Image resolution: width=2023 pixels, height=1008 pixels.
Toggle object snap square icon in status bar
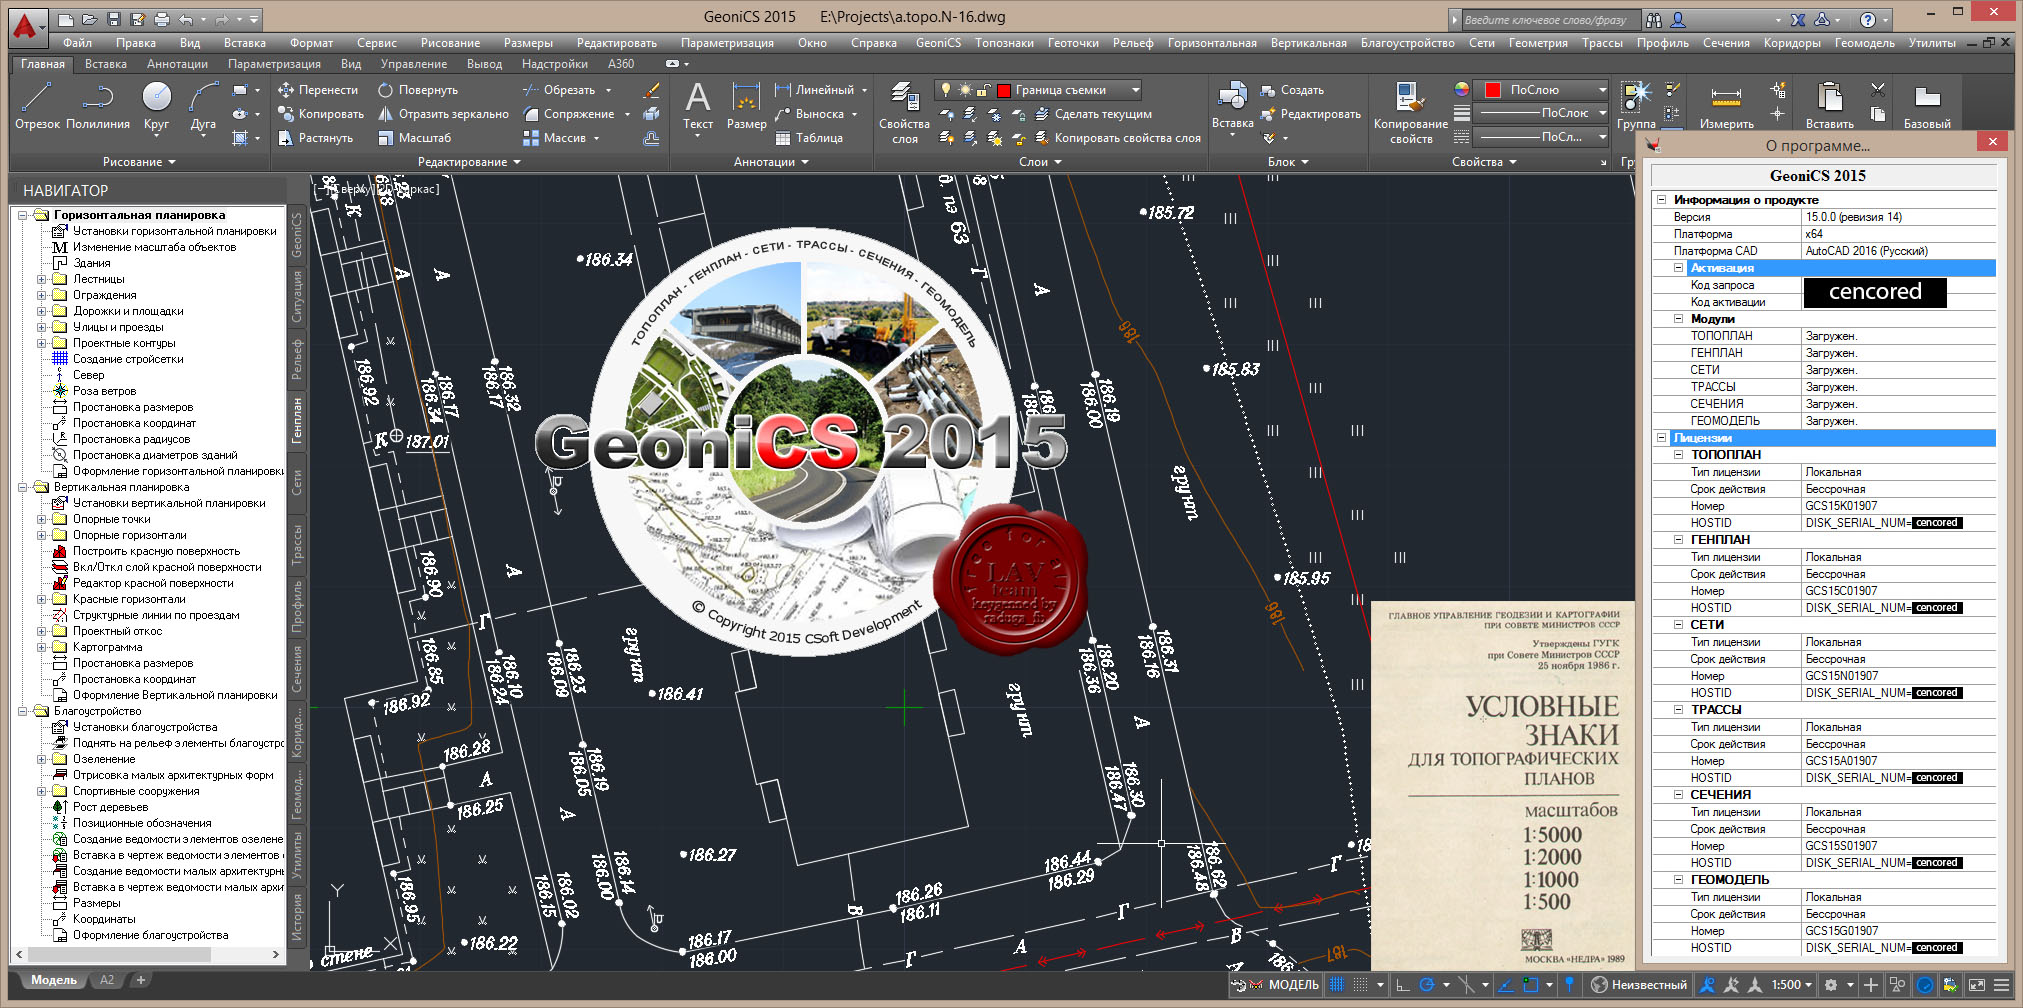point(1530,985)
